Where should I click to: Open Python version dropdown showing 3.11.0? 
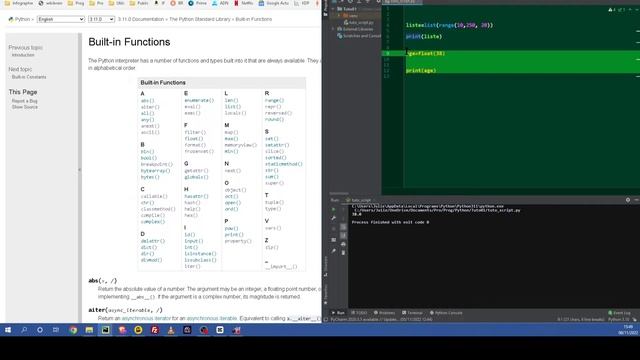coord(101,19)
